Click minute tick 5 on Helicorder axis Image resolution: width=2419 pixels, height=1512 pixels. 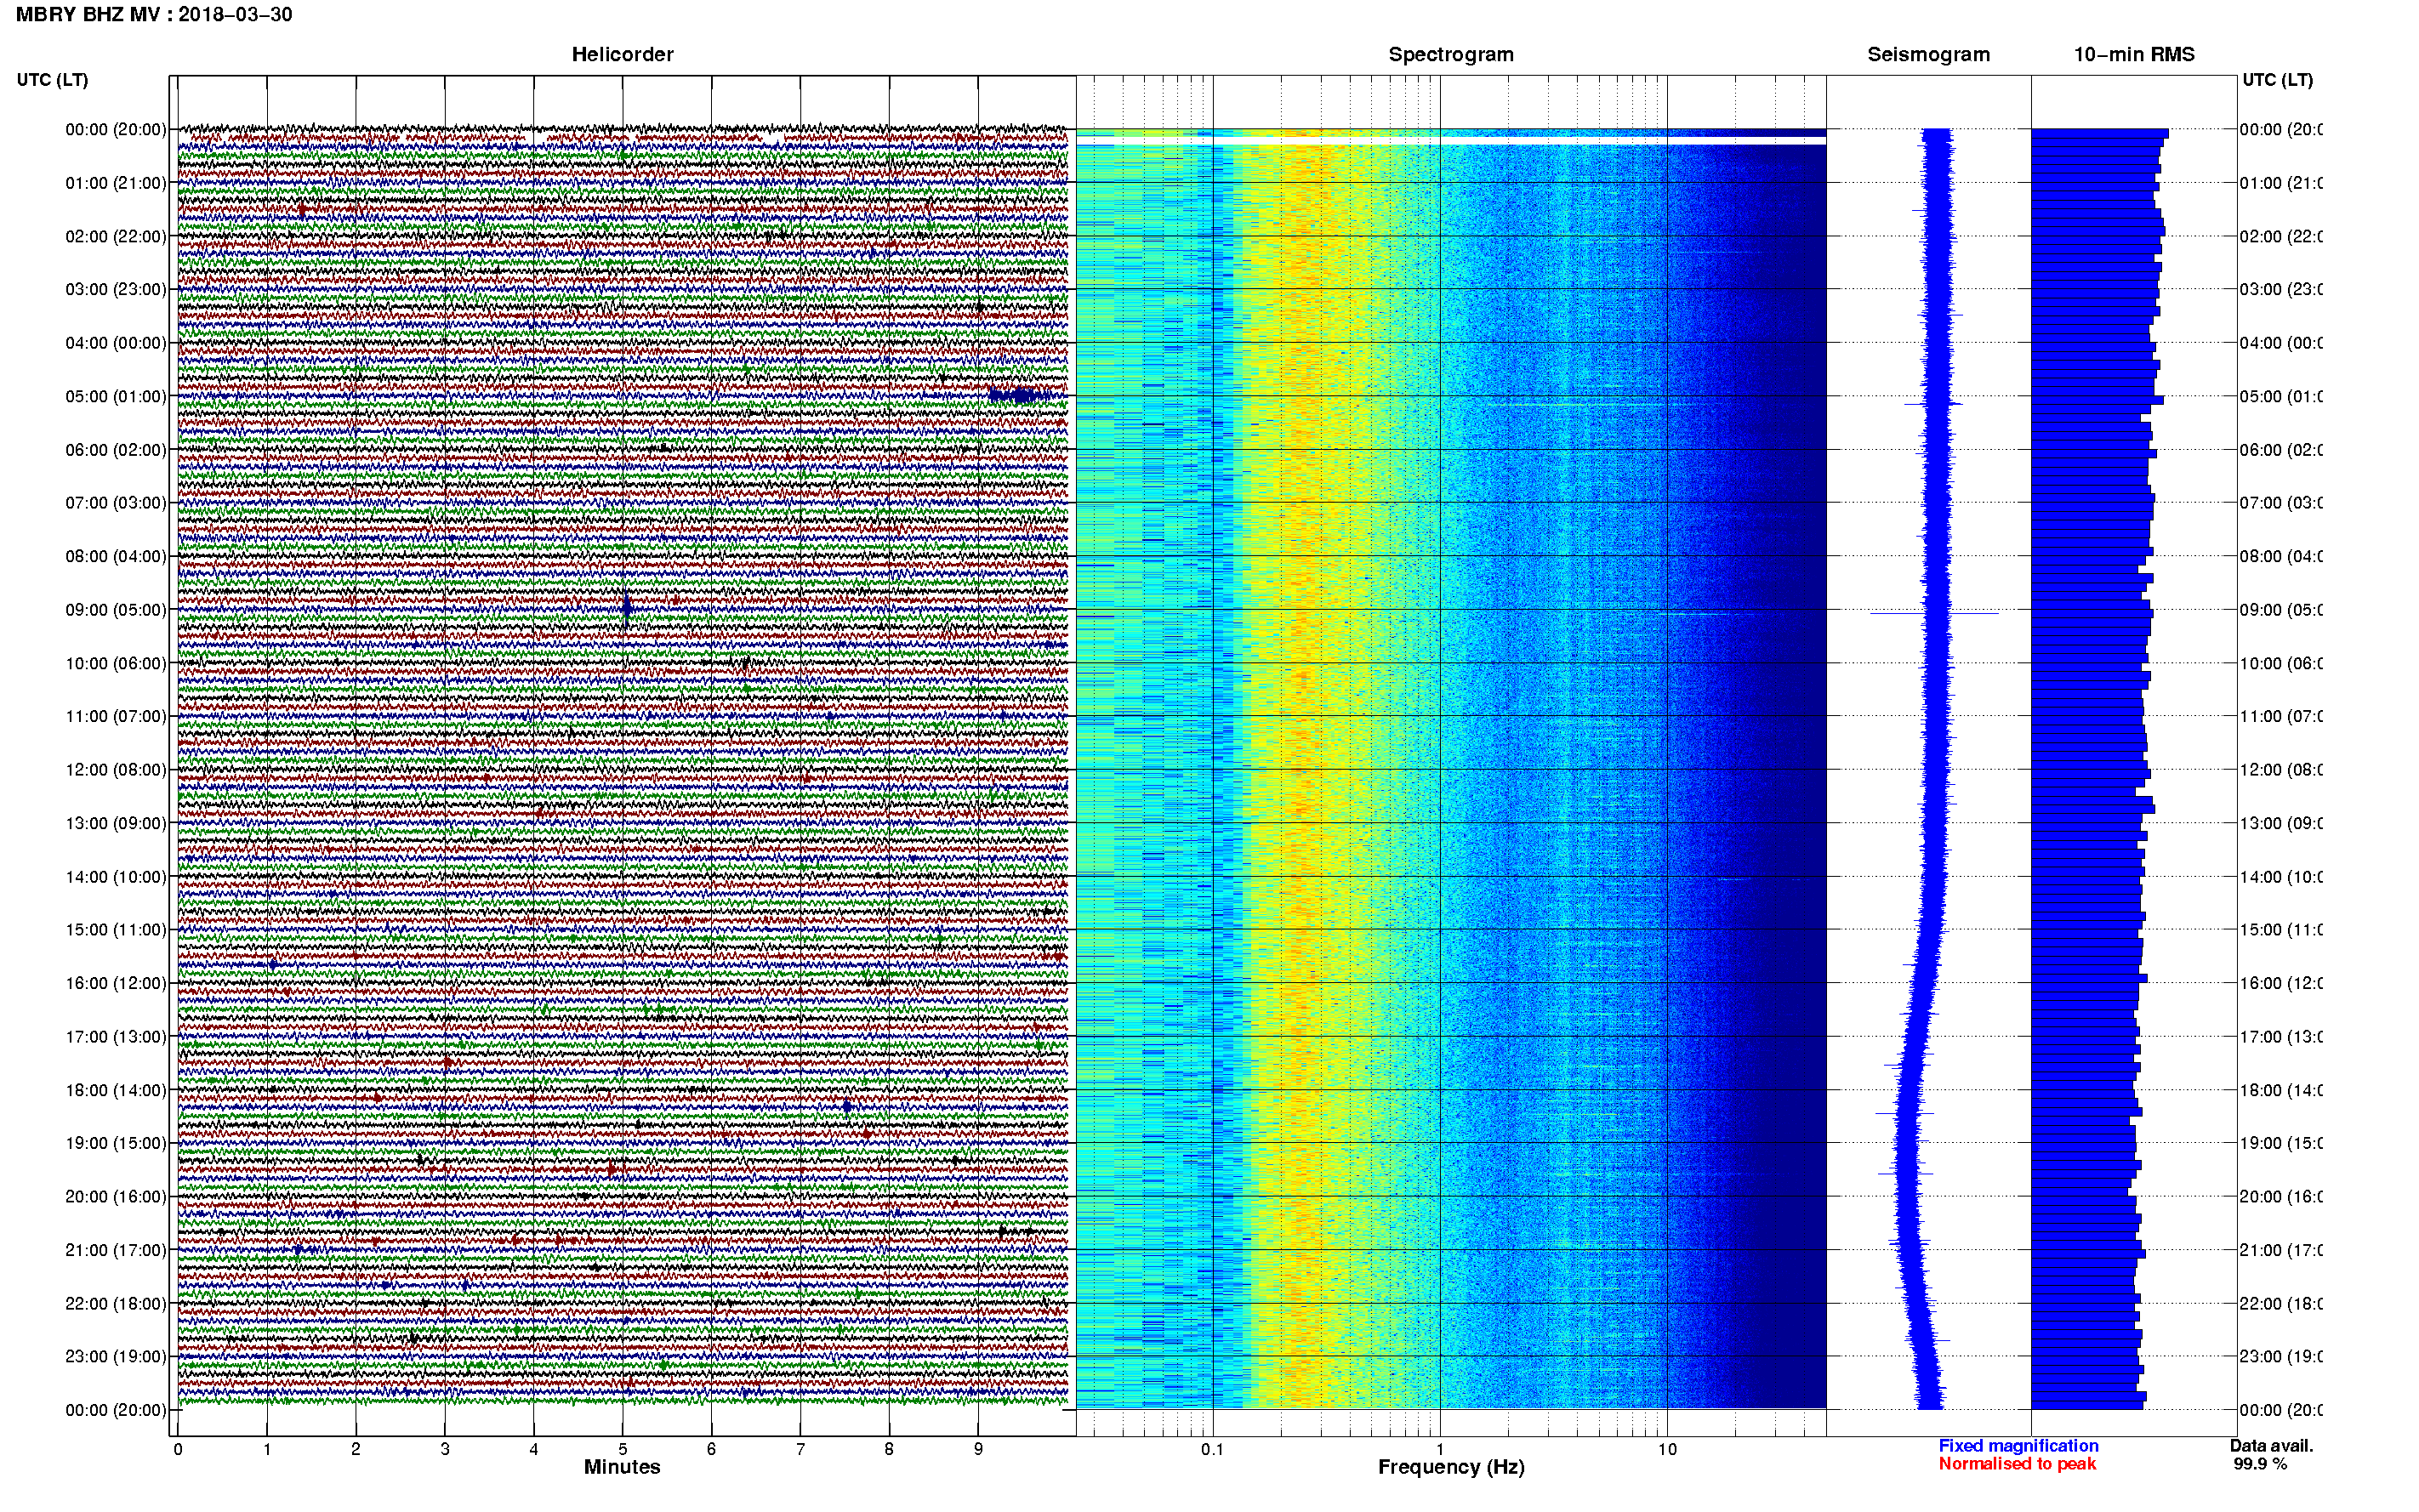(623, 1449)
